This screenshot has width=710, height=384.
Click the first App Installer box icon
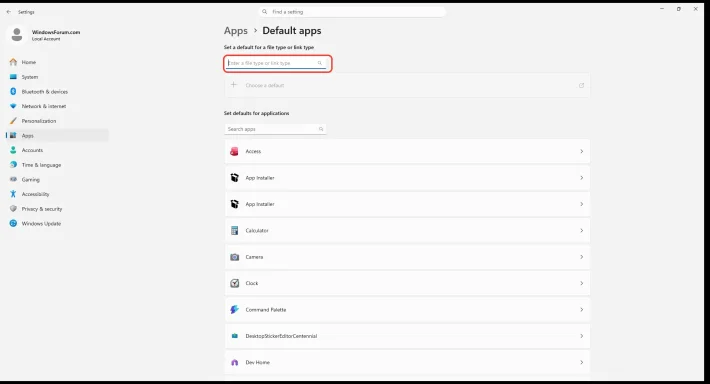click(234, 178)
